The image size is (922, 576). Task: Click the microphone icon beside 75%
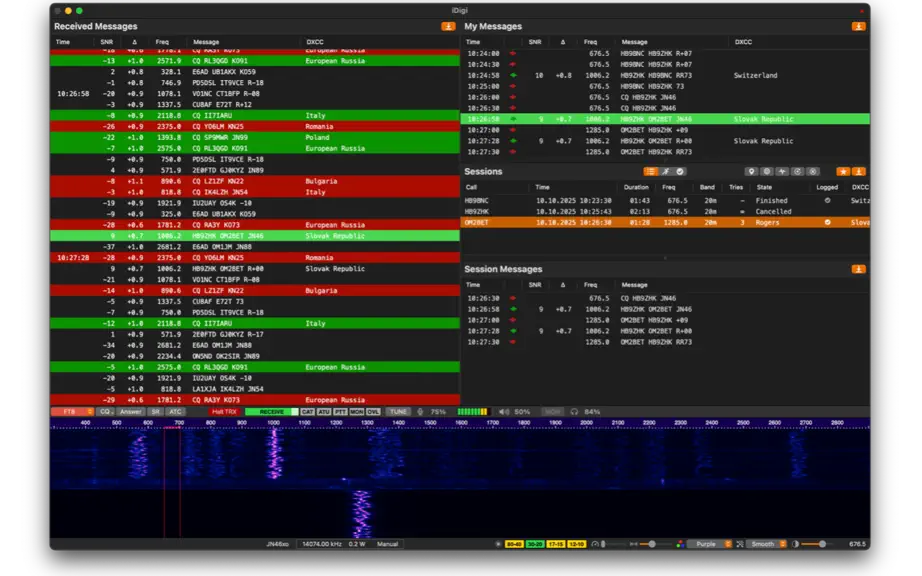pos(420,412)
